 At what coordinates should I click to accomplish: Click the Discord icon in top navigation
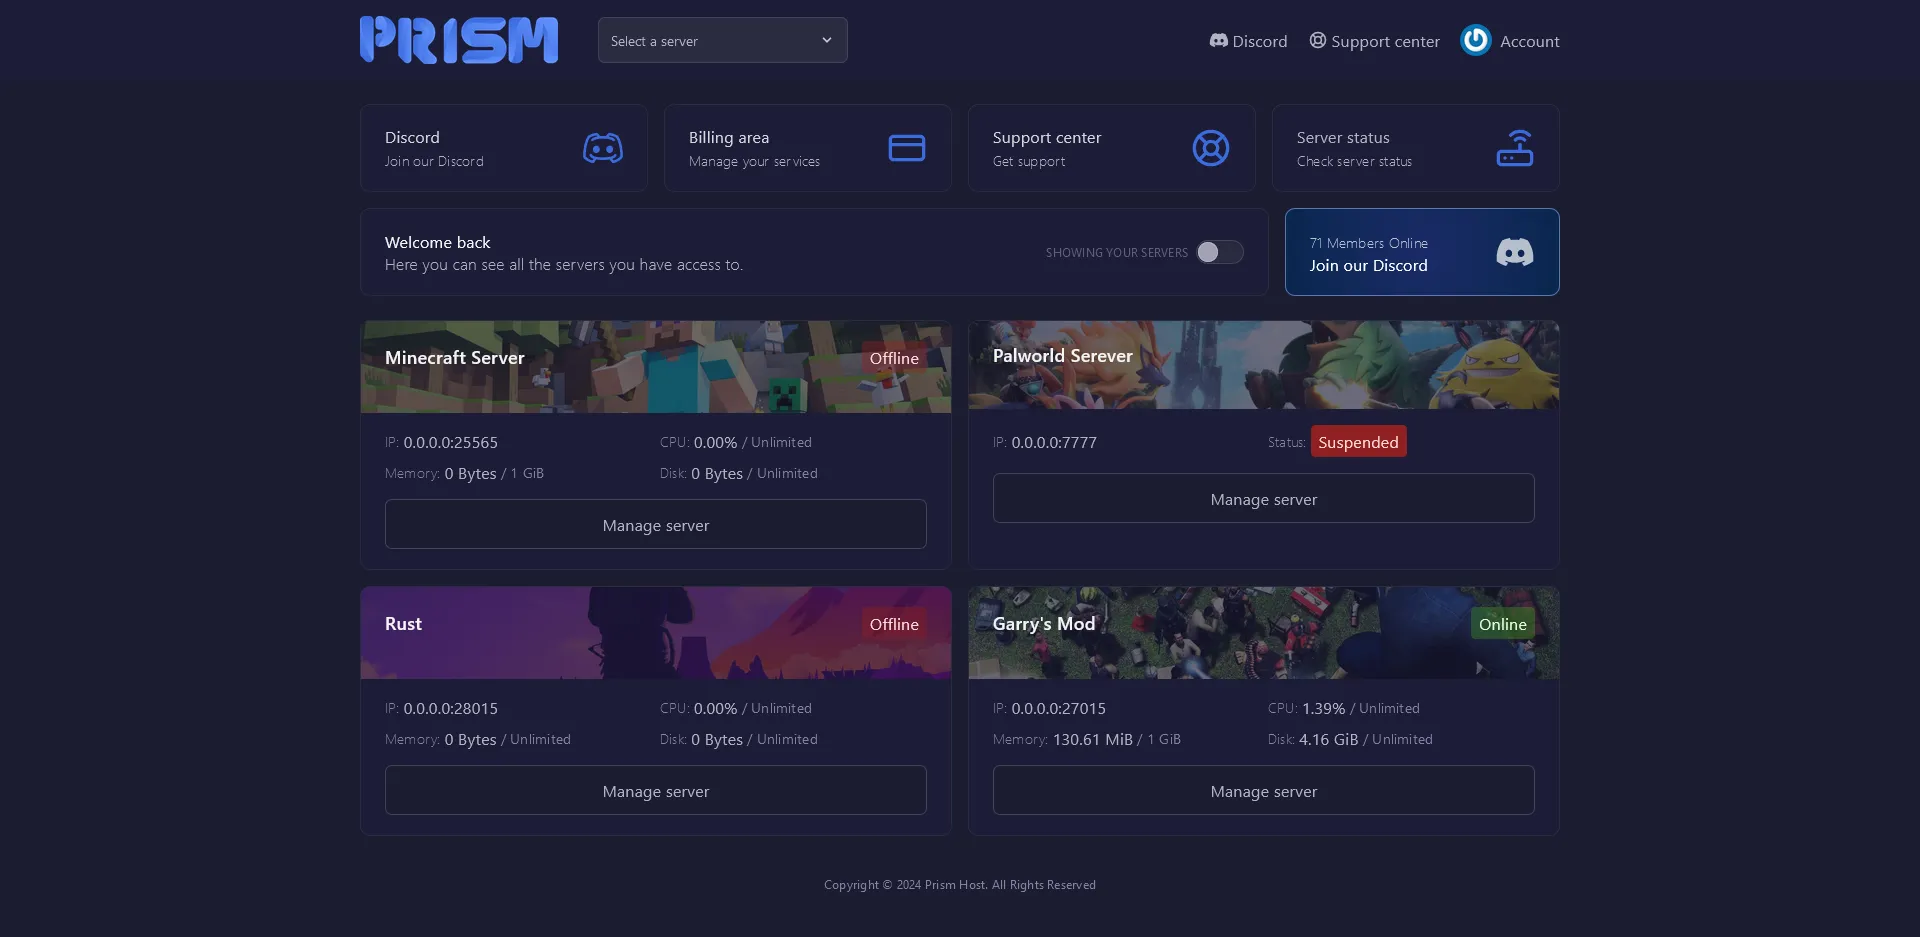[x=1218, y=41]
